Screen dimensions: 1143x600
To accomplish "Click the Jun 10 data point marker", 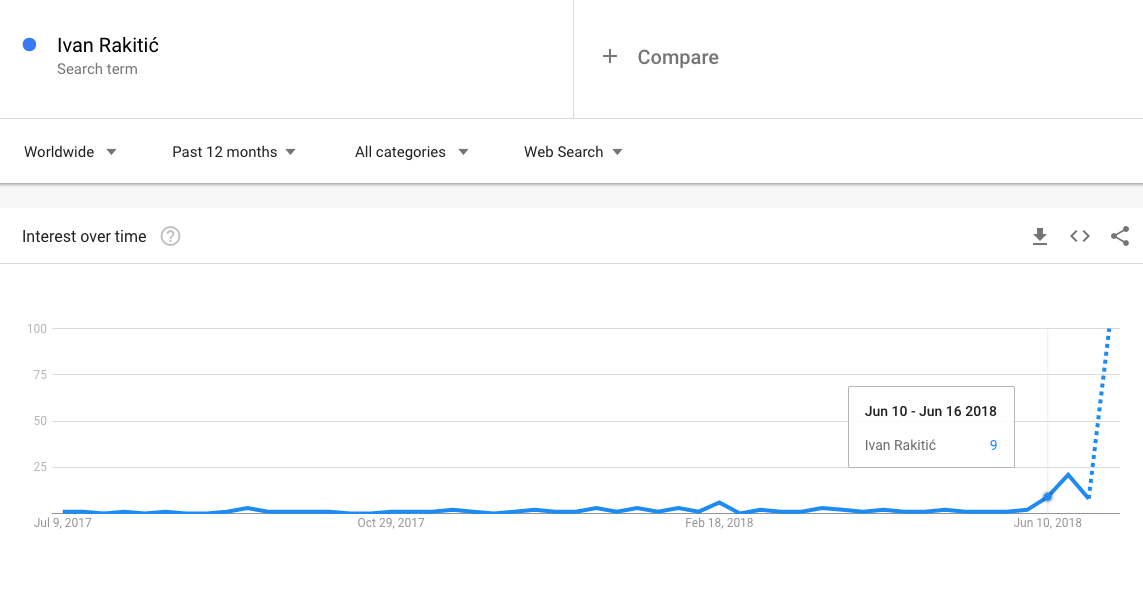I will coord(1048,496).
